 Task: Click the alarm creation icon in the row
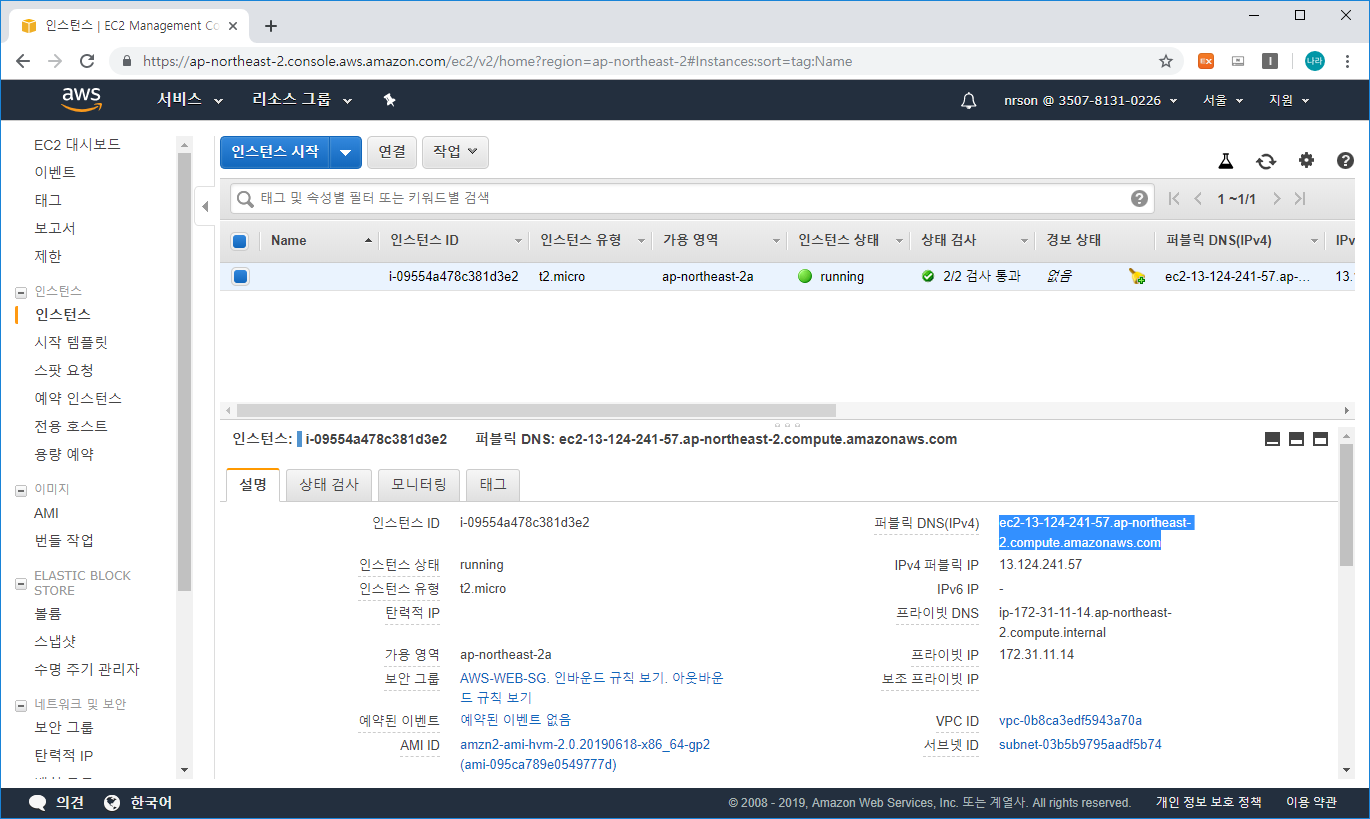coord(1137,276)
